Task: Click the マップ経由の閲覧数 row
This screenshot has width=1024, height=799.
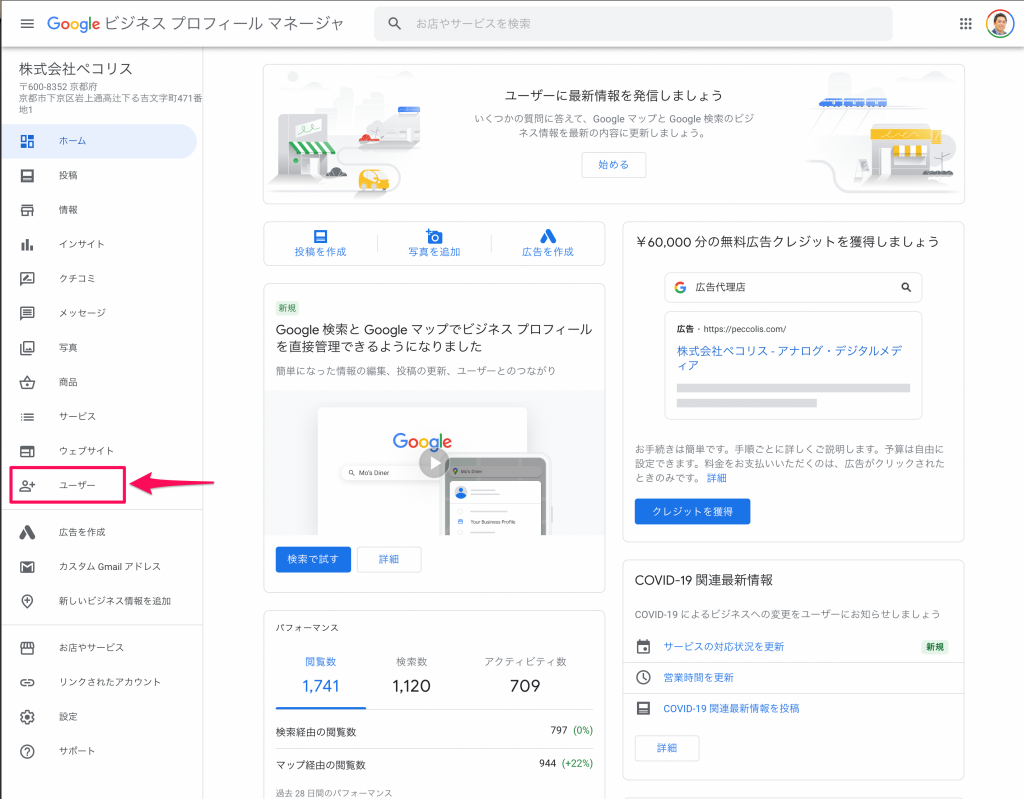Action: [434, 764]
